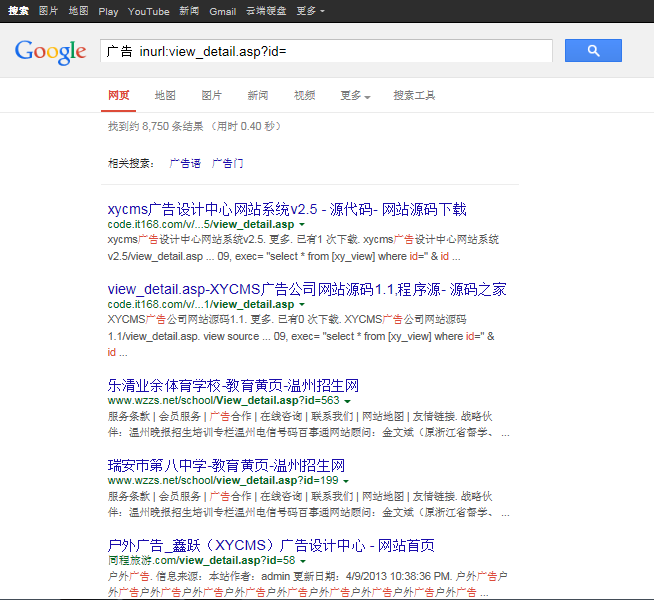Open YouTube in the top black bar
The height and width of the screenshot is (600, 654).
[148, 12]
